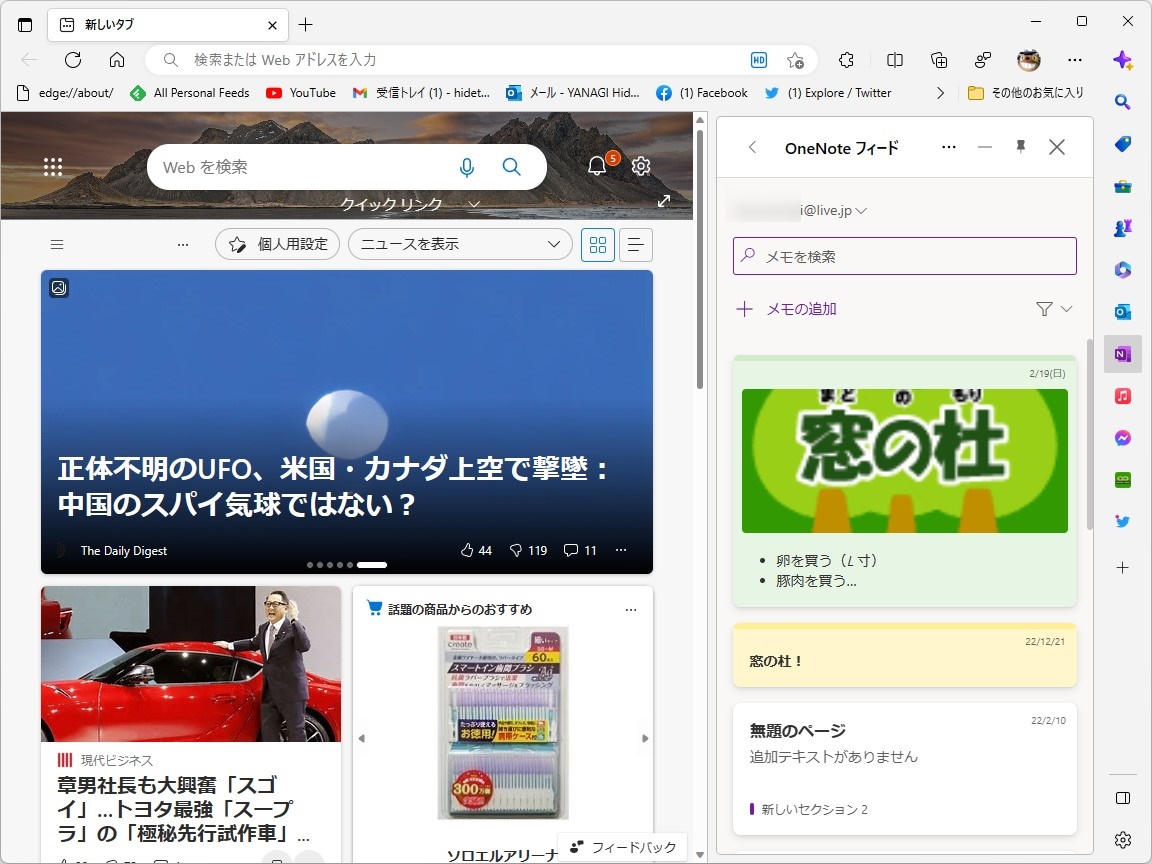1152x864 pixels.
Task: Switch the news feed to grid layout
Action: coord(597,244)
